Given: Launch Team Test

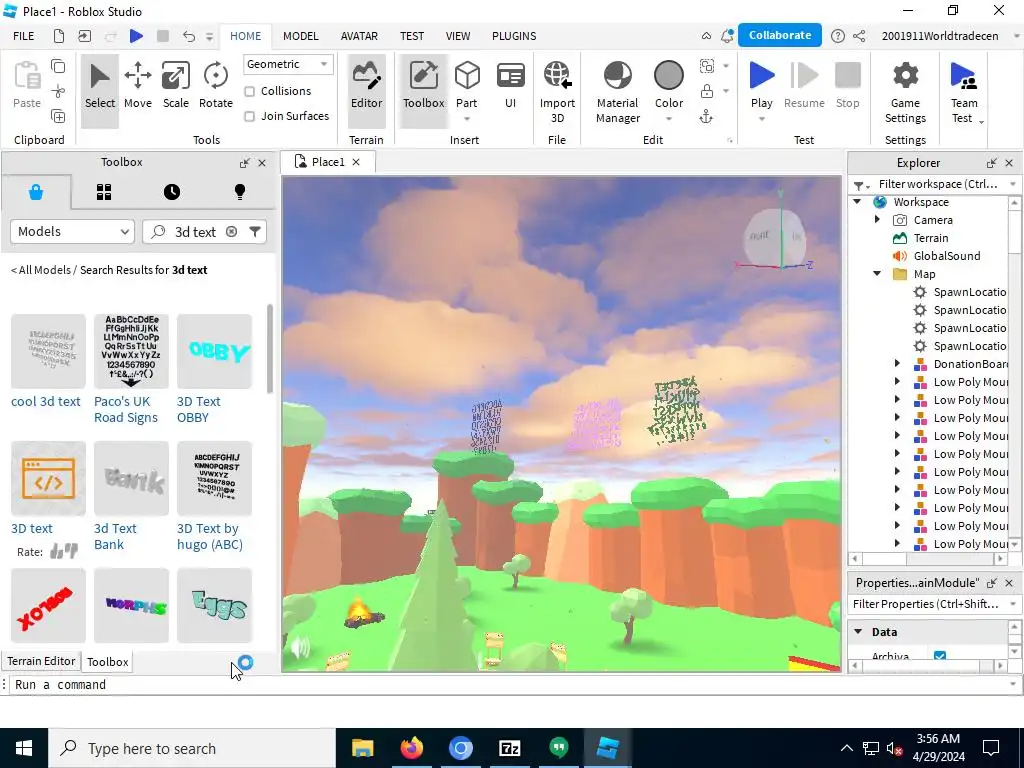Looking at the screenshot, I should [964, 91].
